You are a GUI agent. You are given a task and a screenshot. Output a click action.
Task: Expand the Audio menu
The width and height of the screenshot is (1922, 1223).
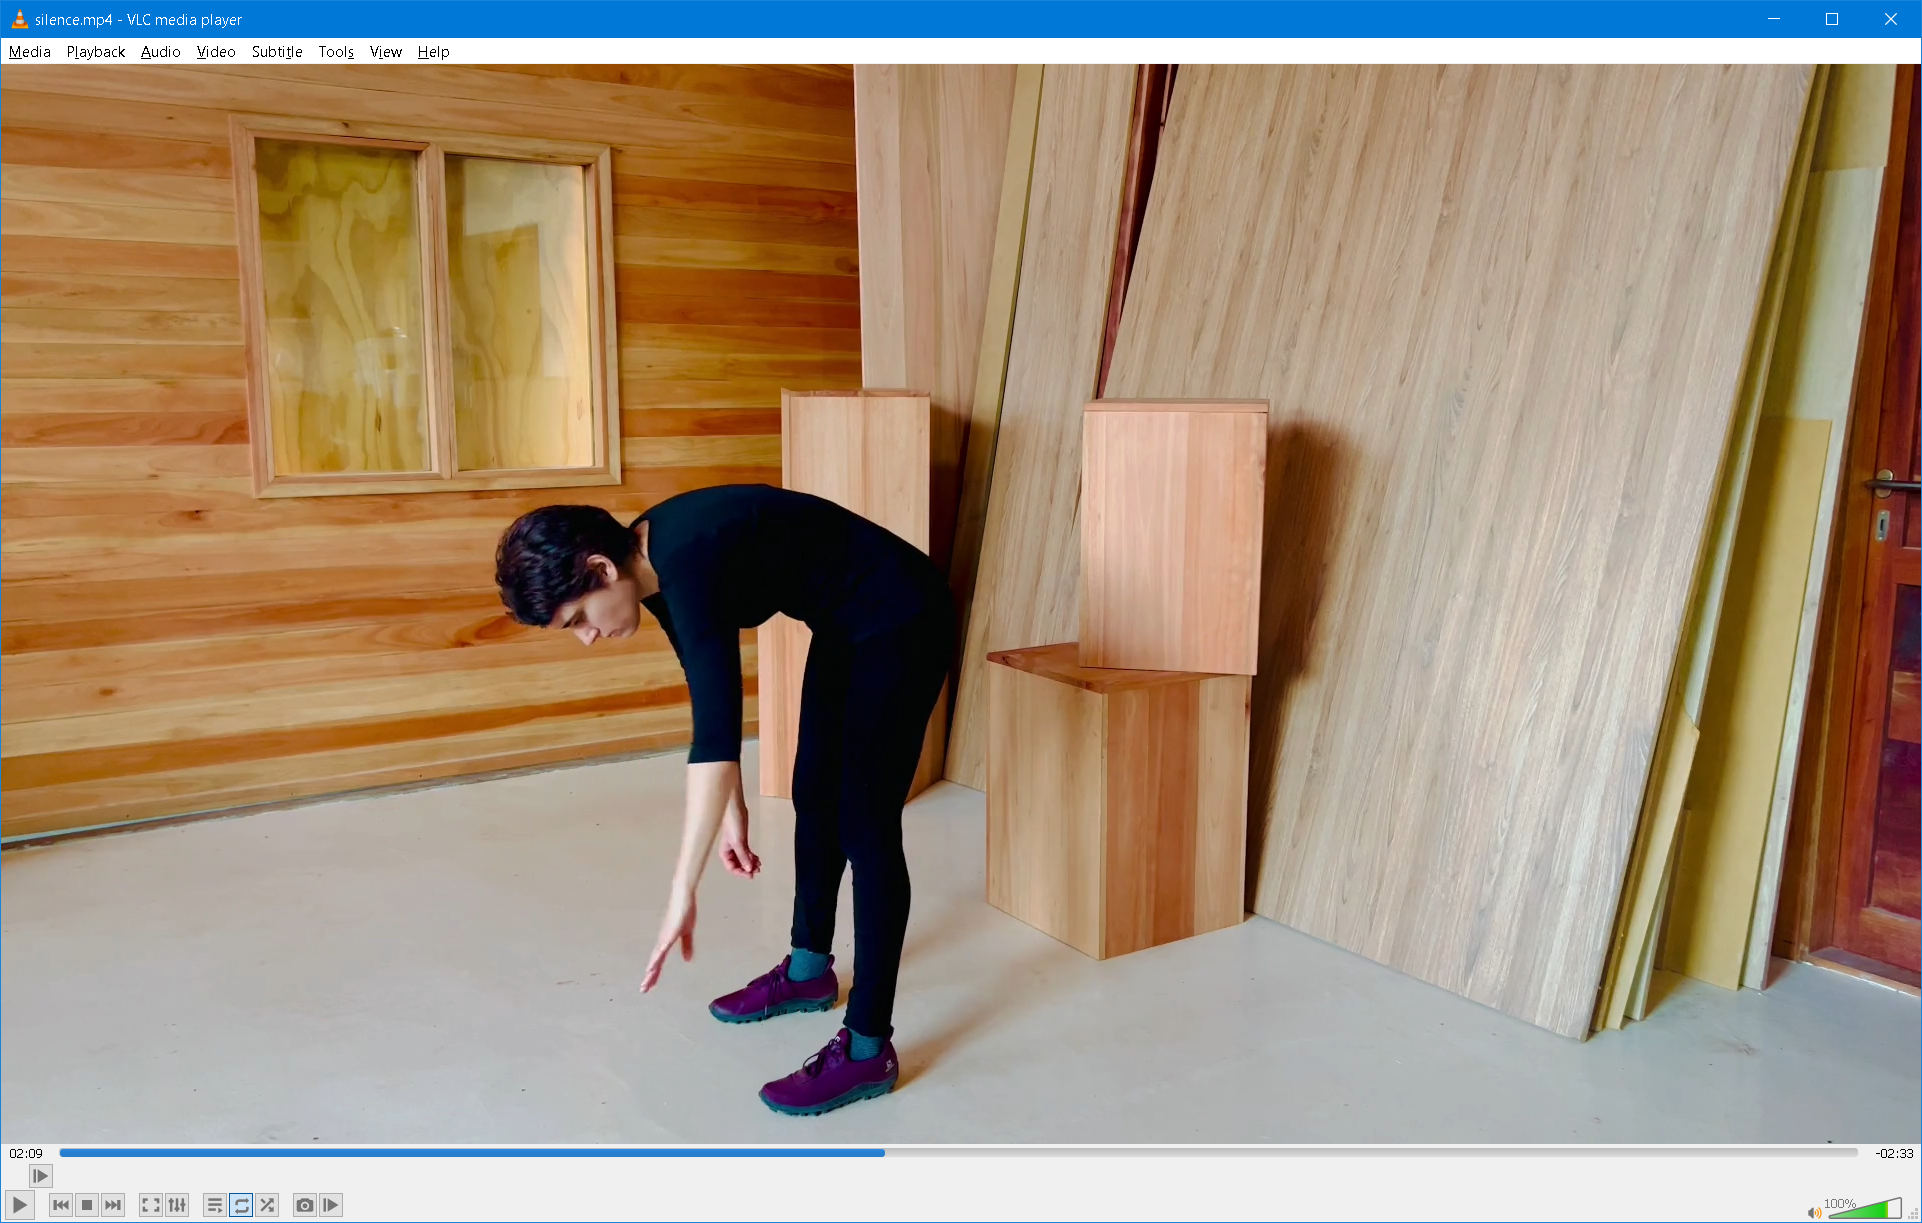pos(160,52)
